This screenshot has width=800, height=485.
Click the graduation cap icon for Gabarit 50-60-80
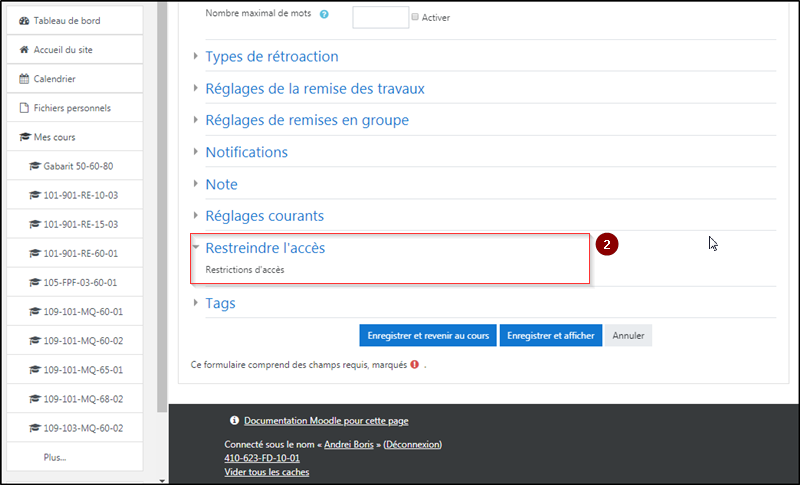click(x=34, y=166)
